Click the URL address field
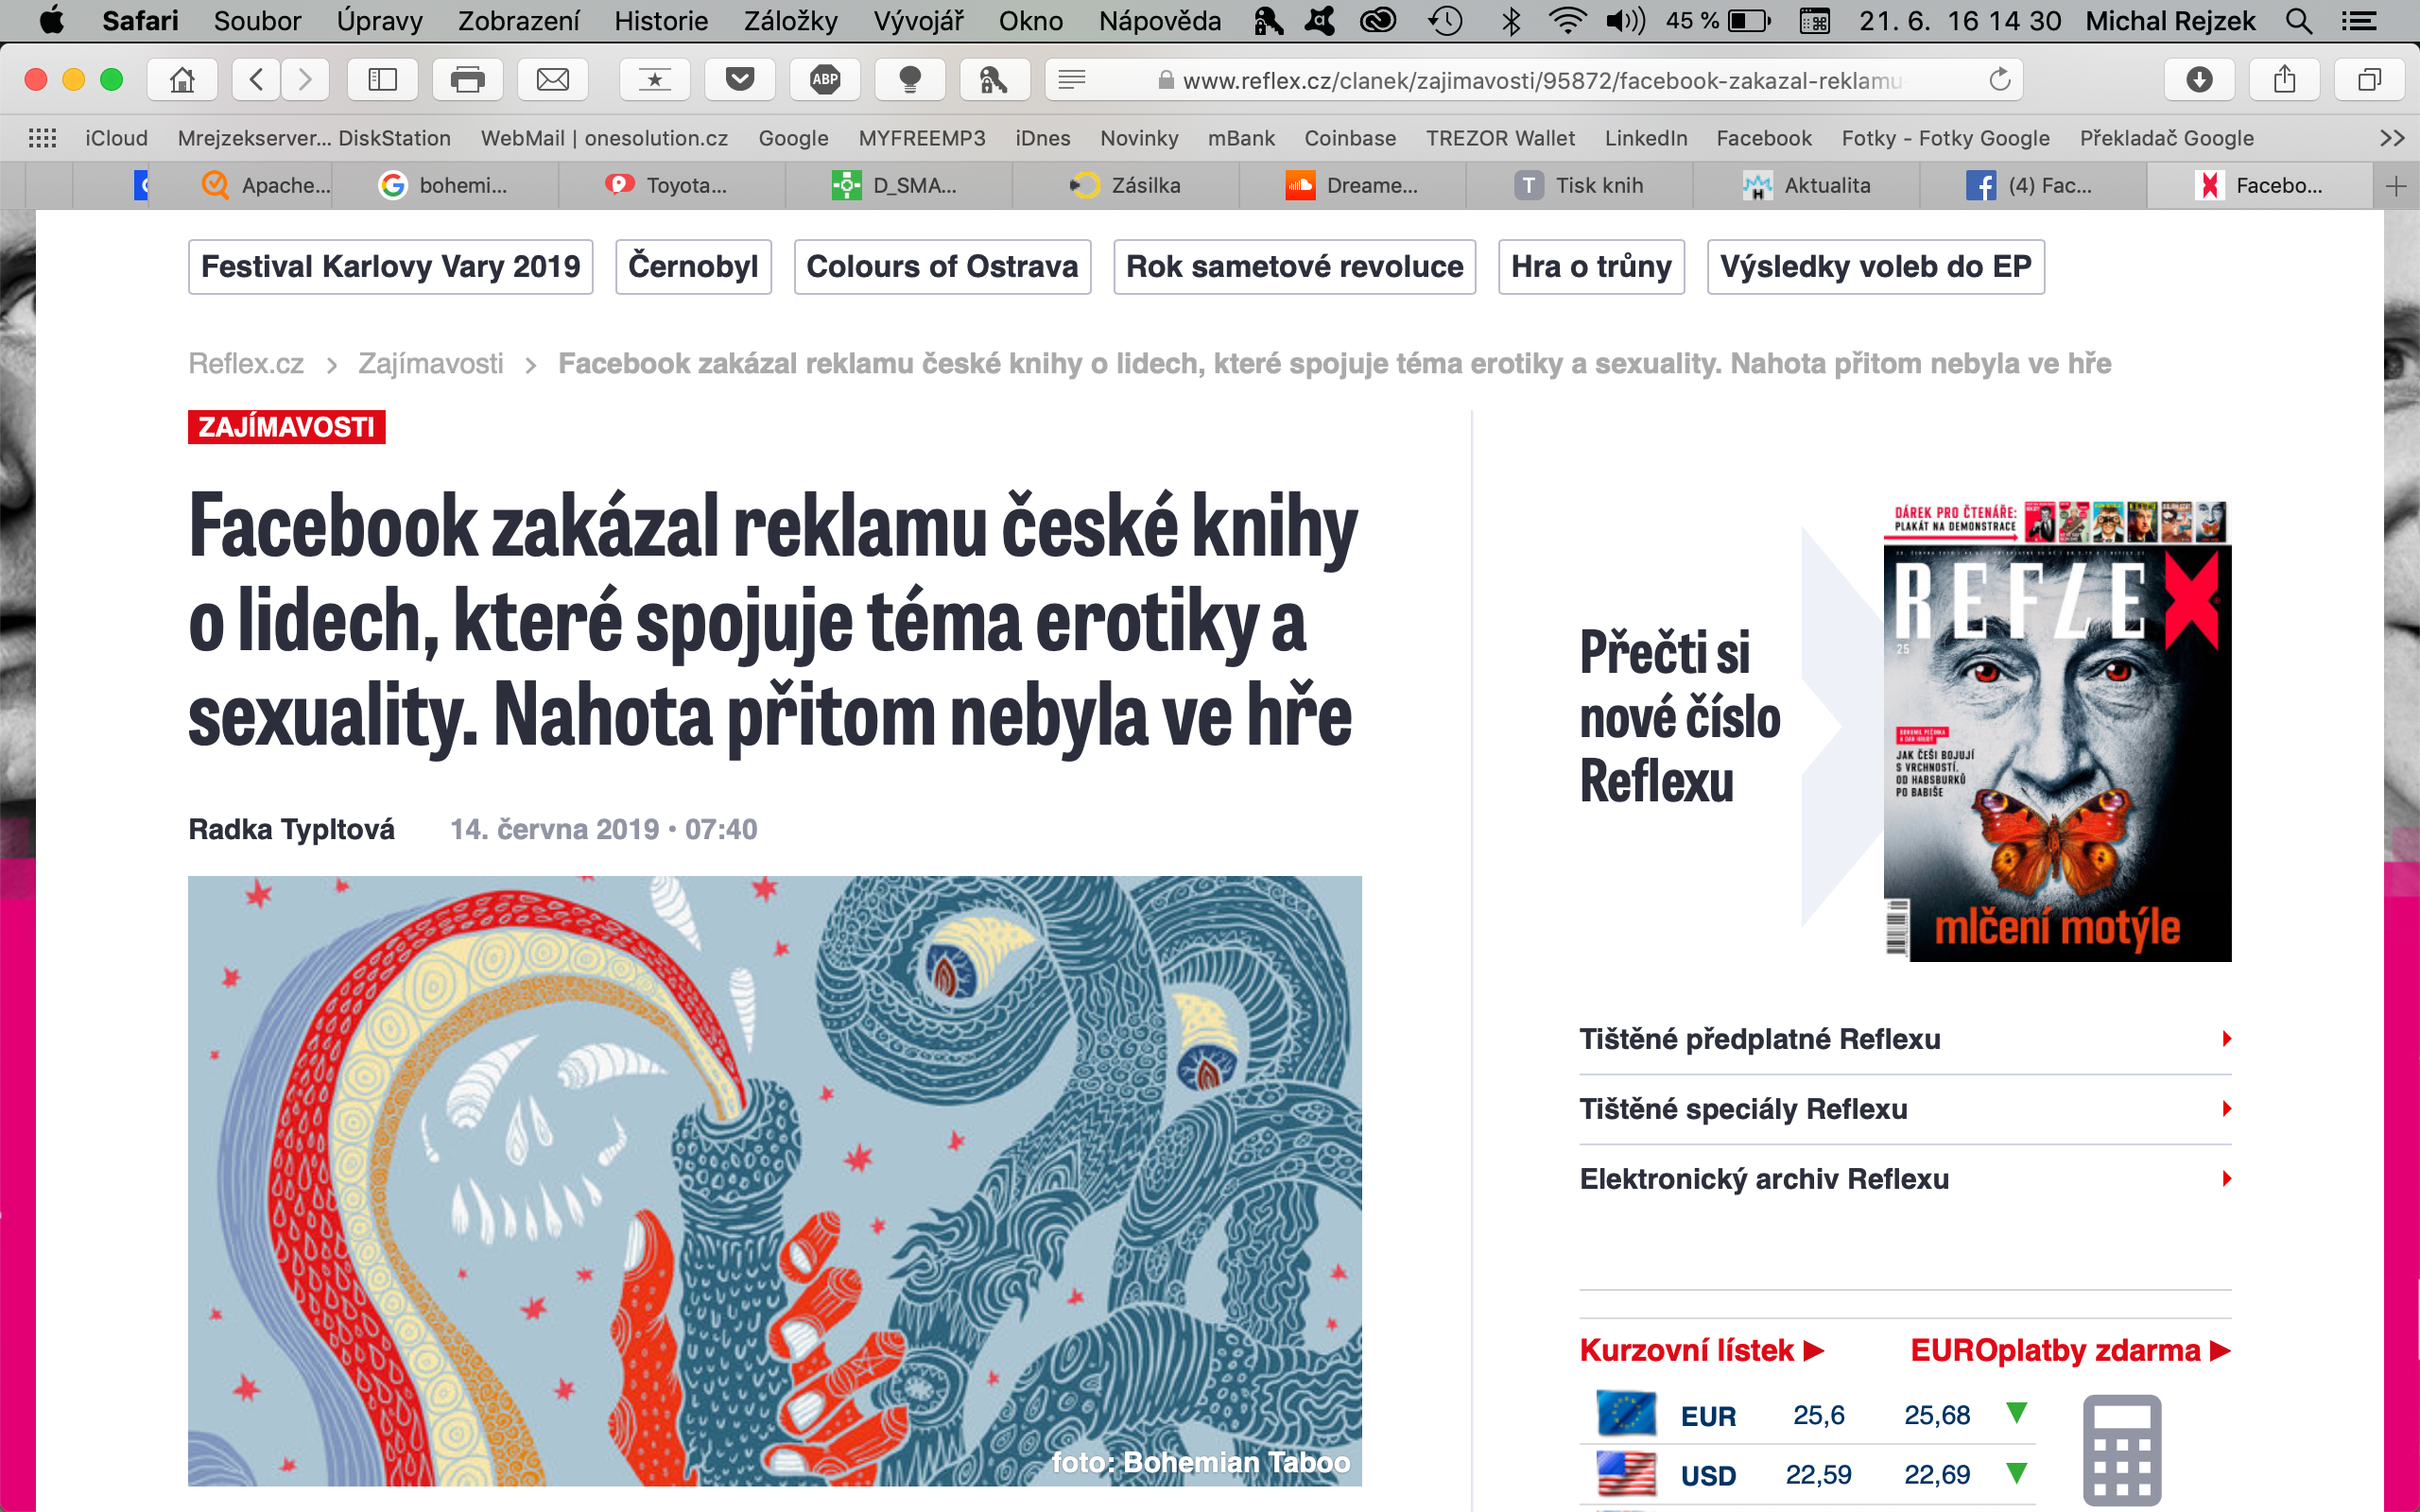 point(1540,80)
